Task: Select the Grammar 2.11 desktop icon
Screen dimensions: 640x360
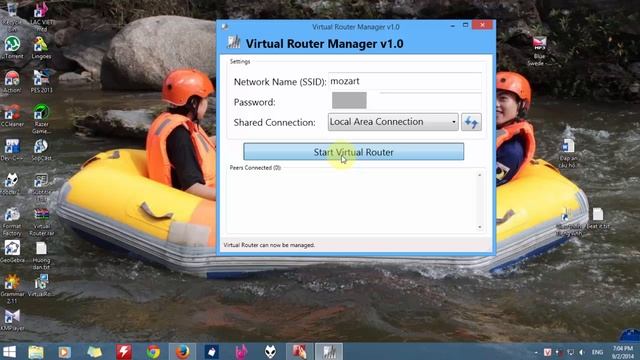Action: pyautogui.click(x=12, y=289)
